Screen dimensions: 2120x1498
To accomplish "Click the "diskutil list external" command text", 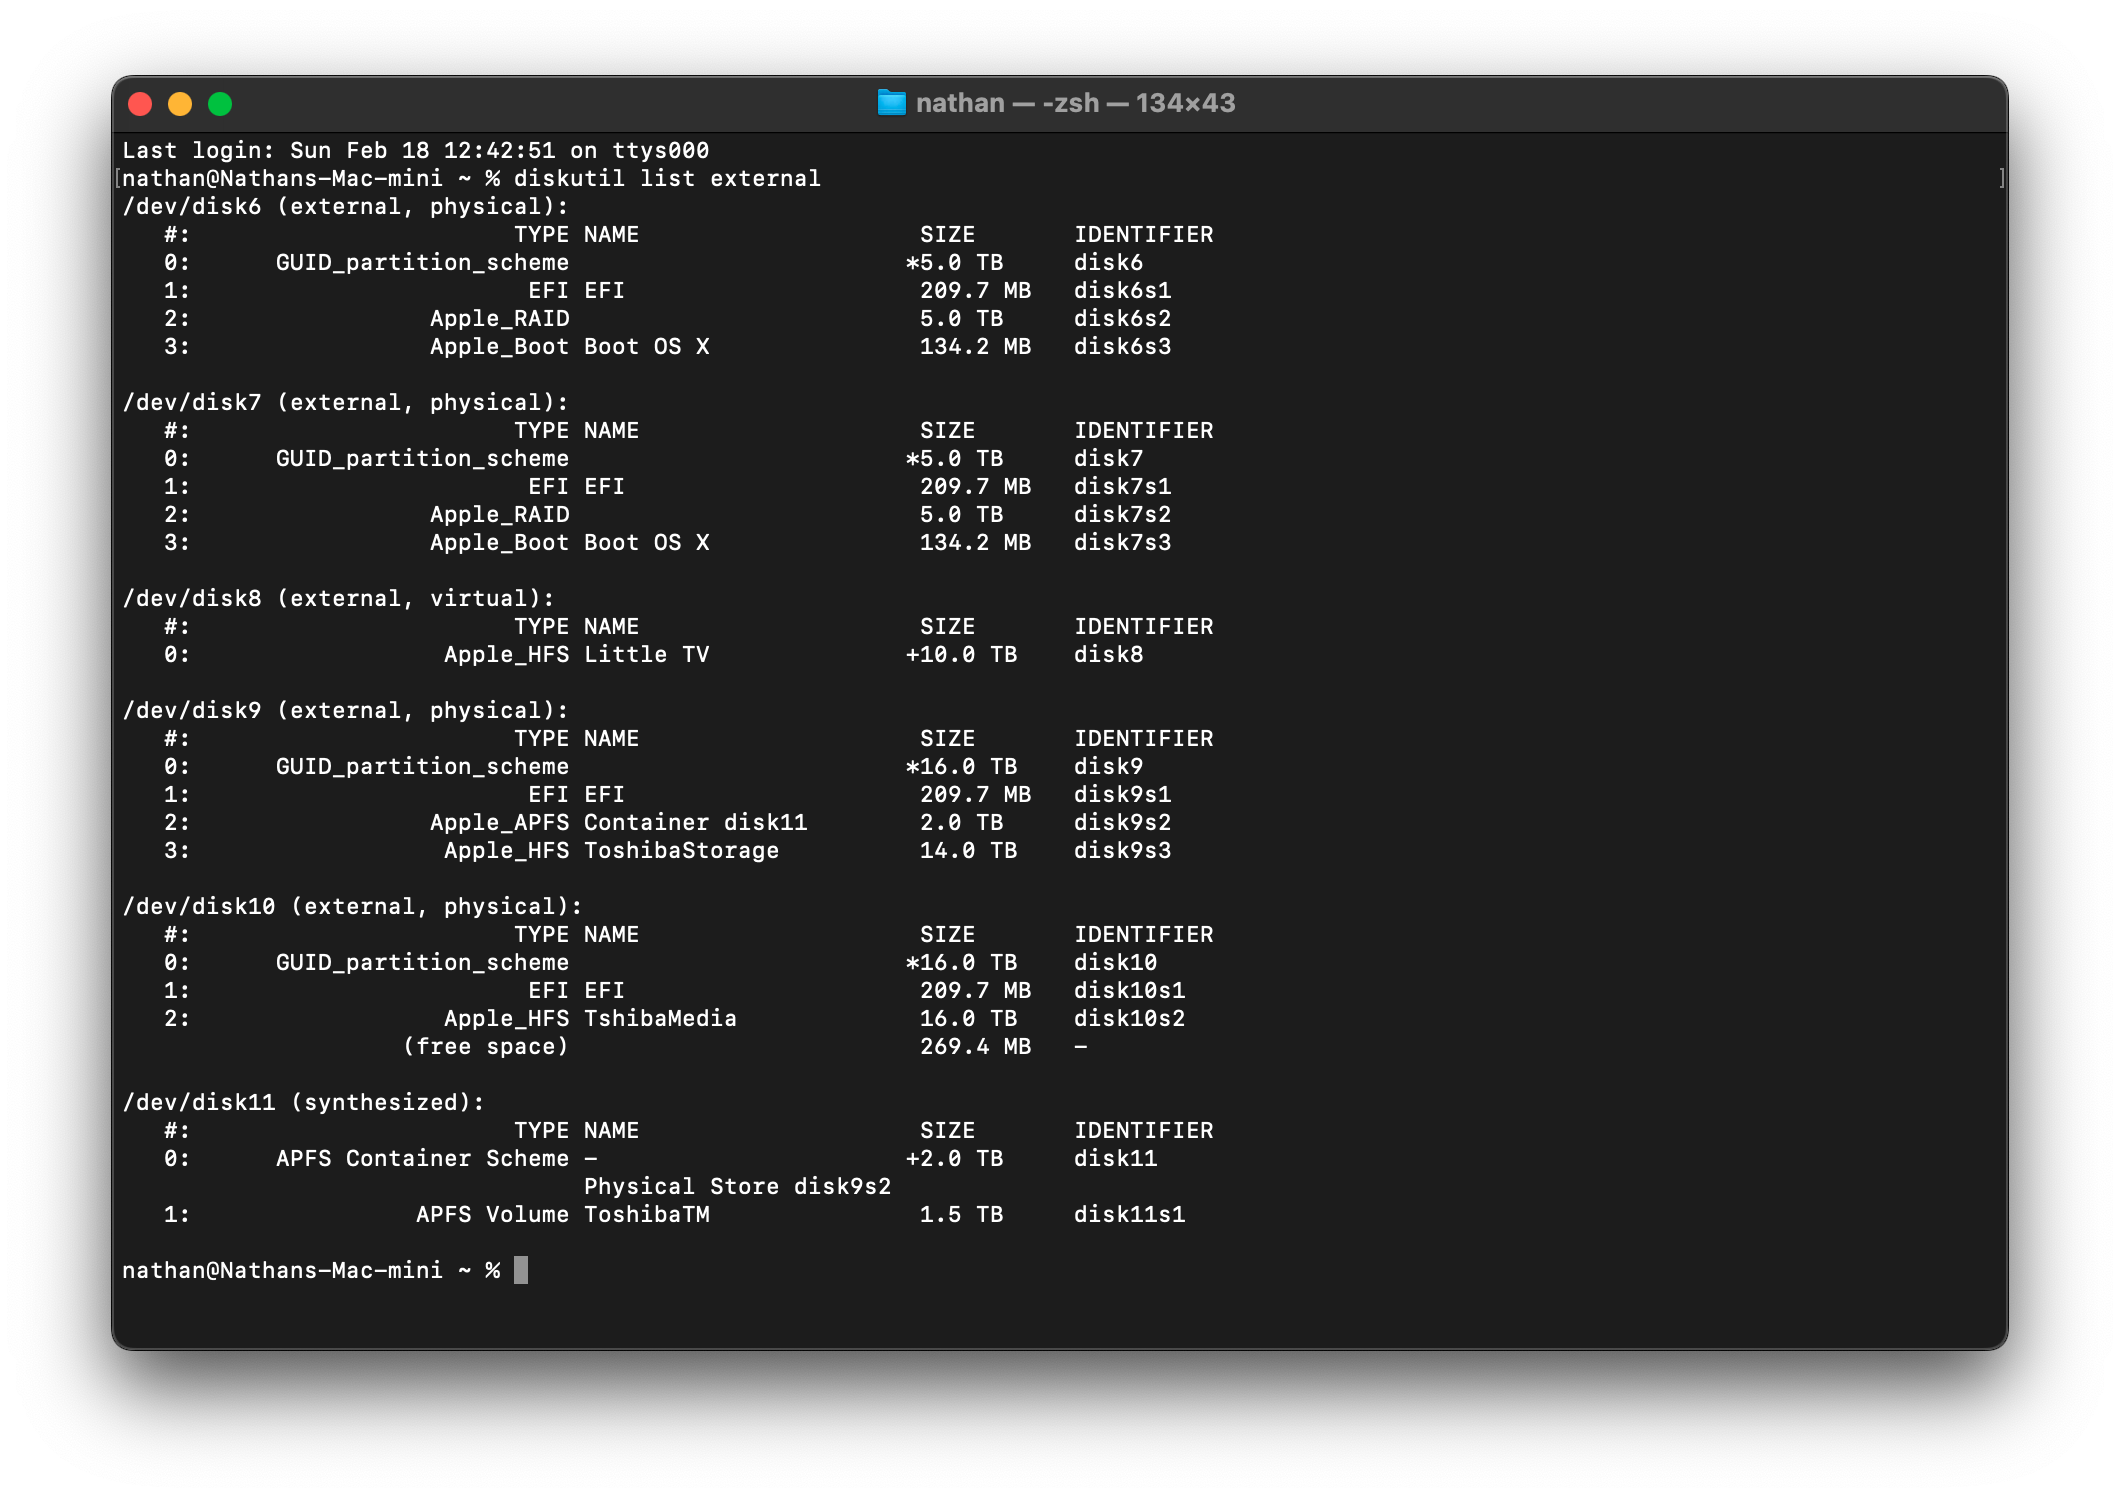I will [x=667, y=178].
